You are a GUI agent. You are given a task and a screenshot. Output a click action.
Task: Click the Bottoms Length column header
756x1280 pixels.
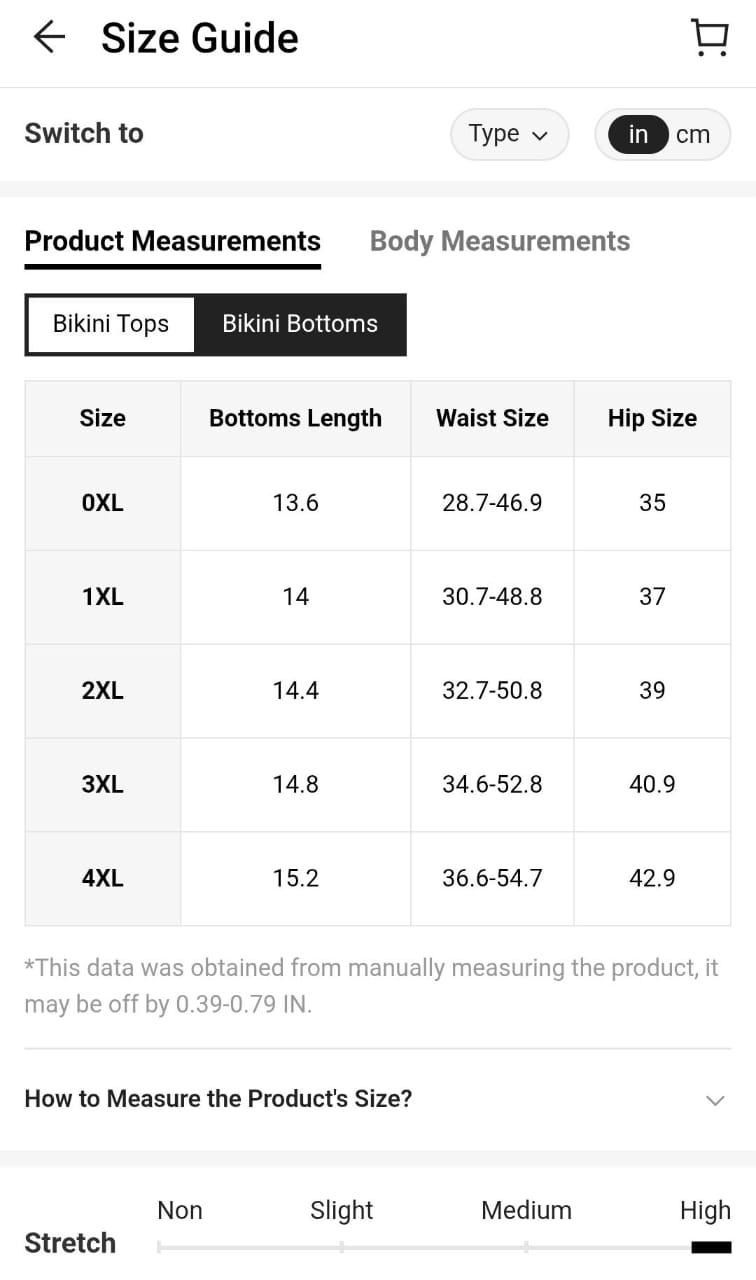[x=296, y=419]
